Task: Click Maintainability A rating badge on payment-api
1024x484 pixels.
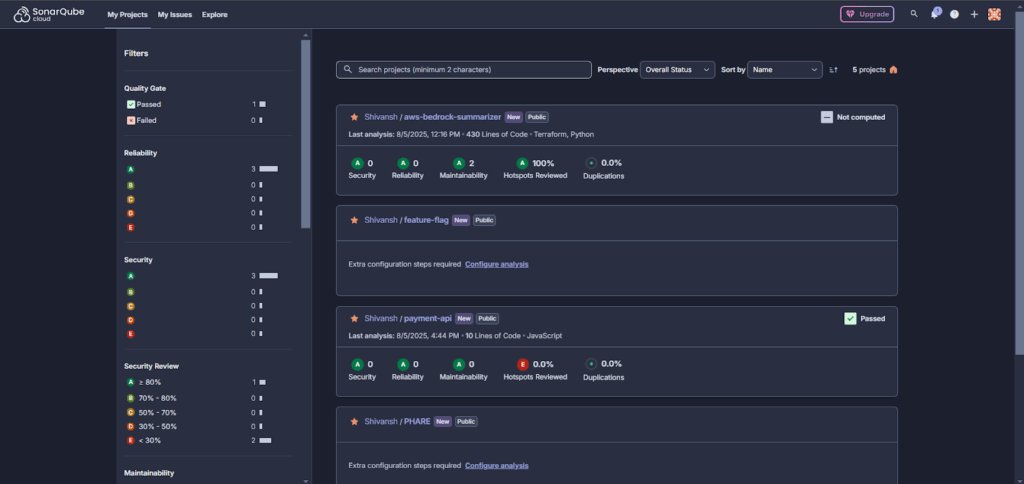Action: coord(459,364)
